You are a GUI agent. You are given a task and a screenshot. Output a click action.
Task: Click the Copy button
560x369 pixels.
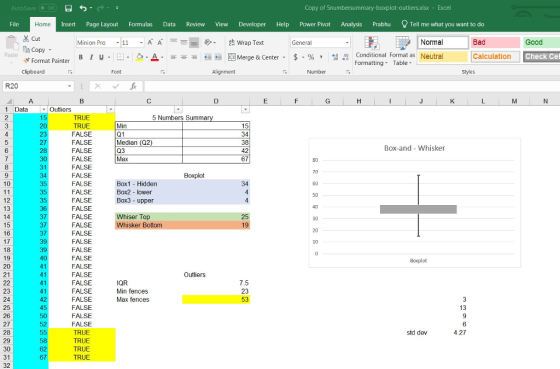point(34,50)
